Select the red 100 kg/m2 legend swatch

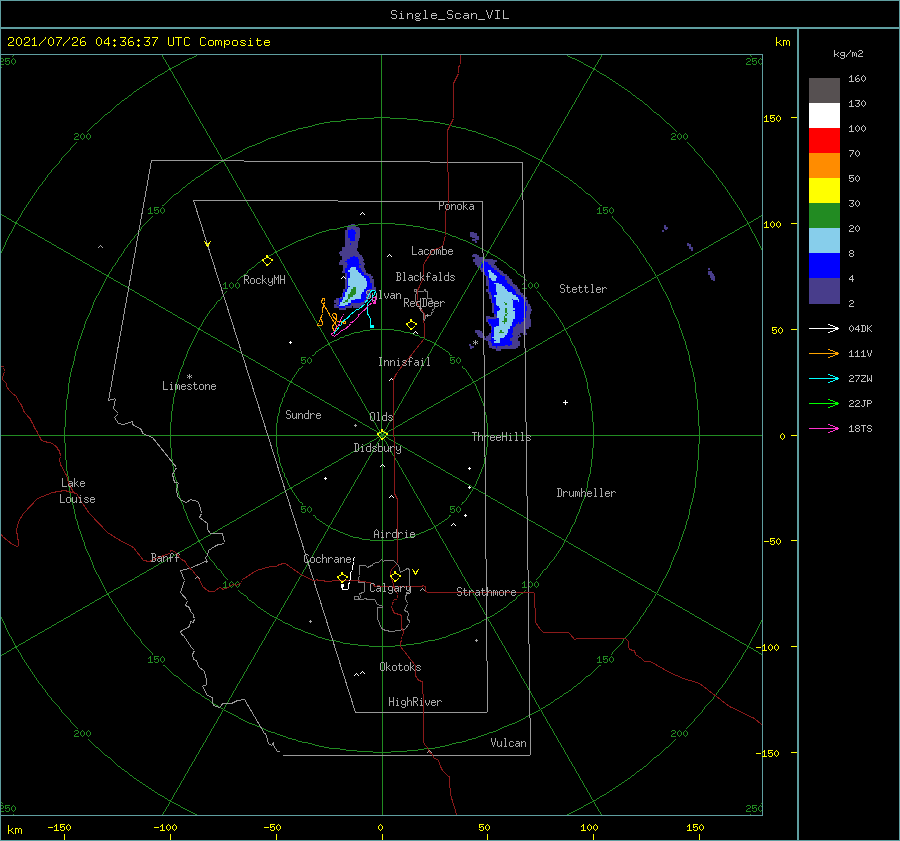pos(824,141)
